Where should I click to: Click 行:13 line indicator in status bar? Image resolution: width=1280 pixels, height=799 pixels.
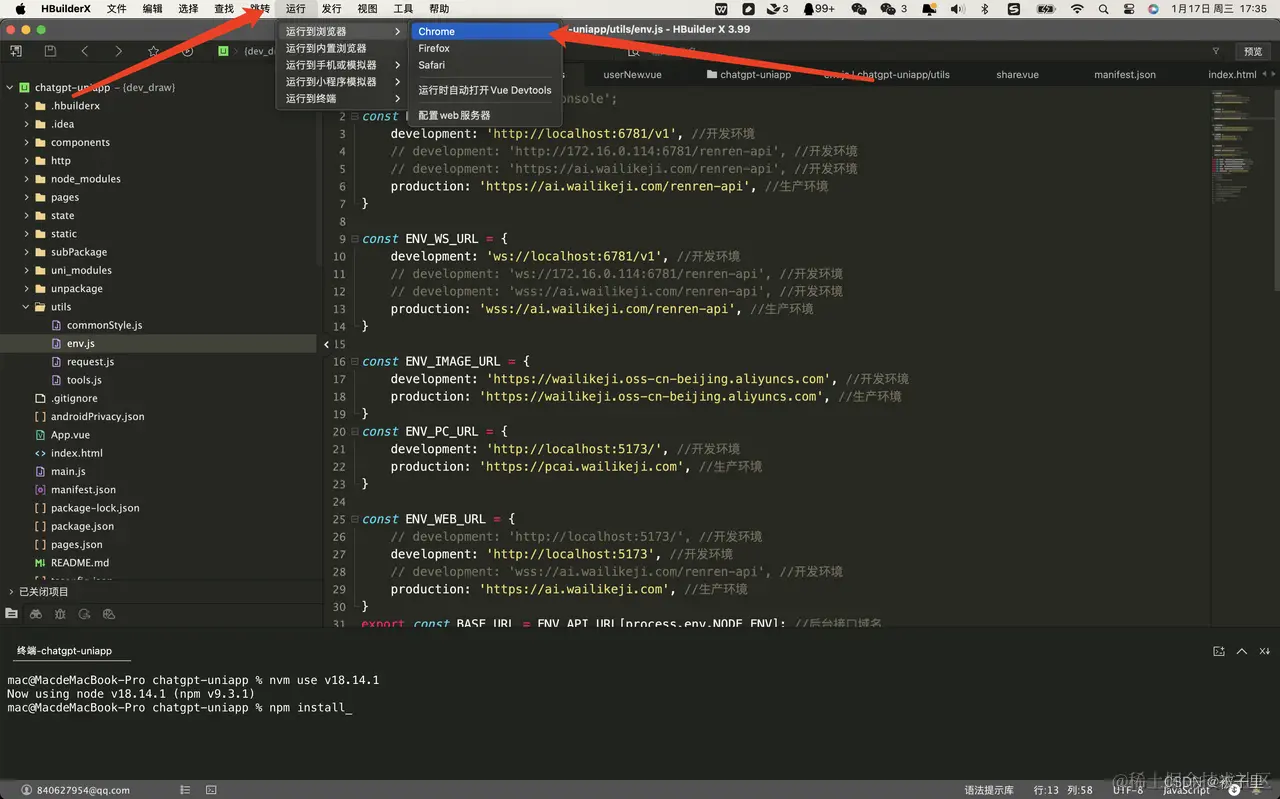(1046, 790)
